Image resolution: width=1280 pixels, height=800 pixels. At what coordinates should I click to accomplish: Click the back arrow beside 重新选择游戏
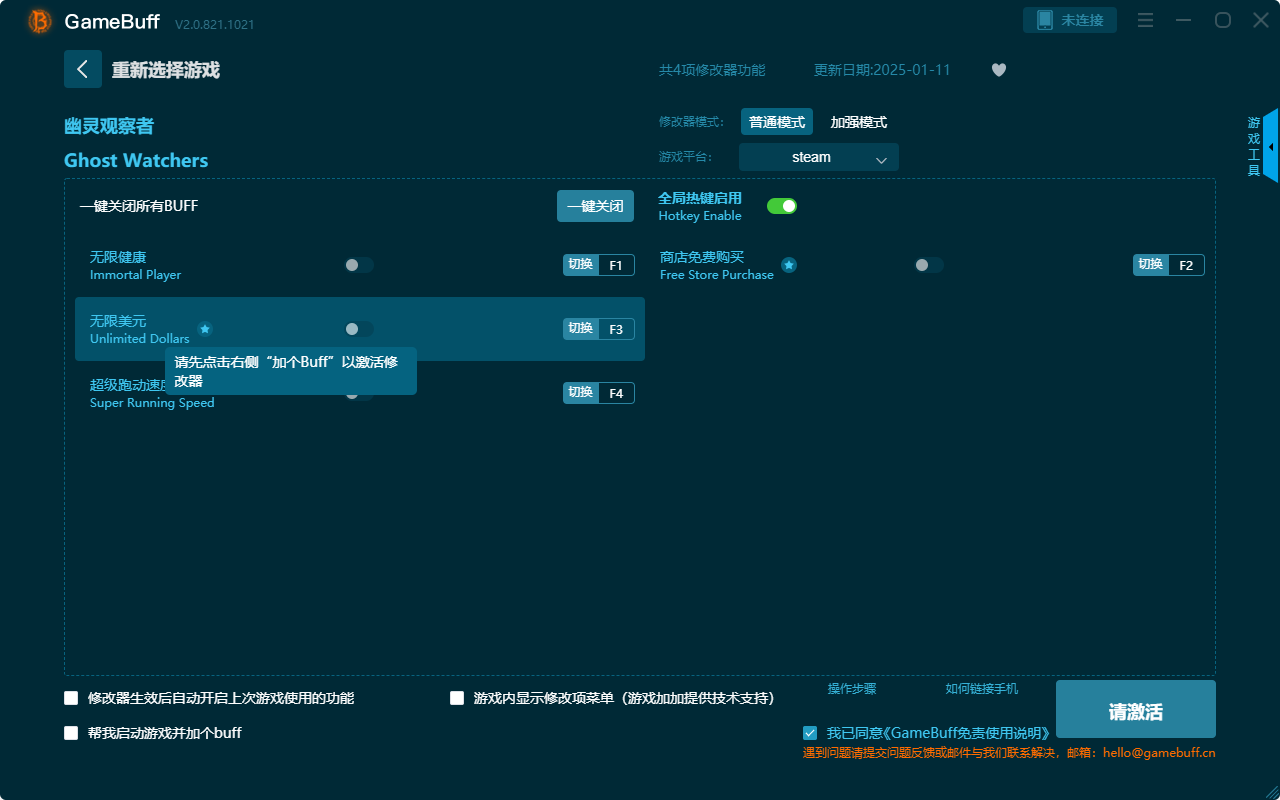coord(83,68)
